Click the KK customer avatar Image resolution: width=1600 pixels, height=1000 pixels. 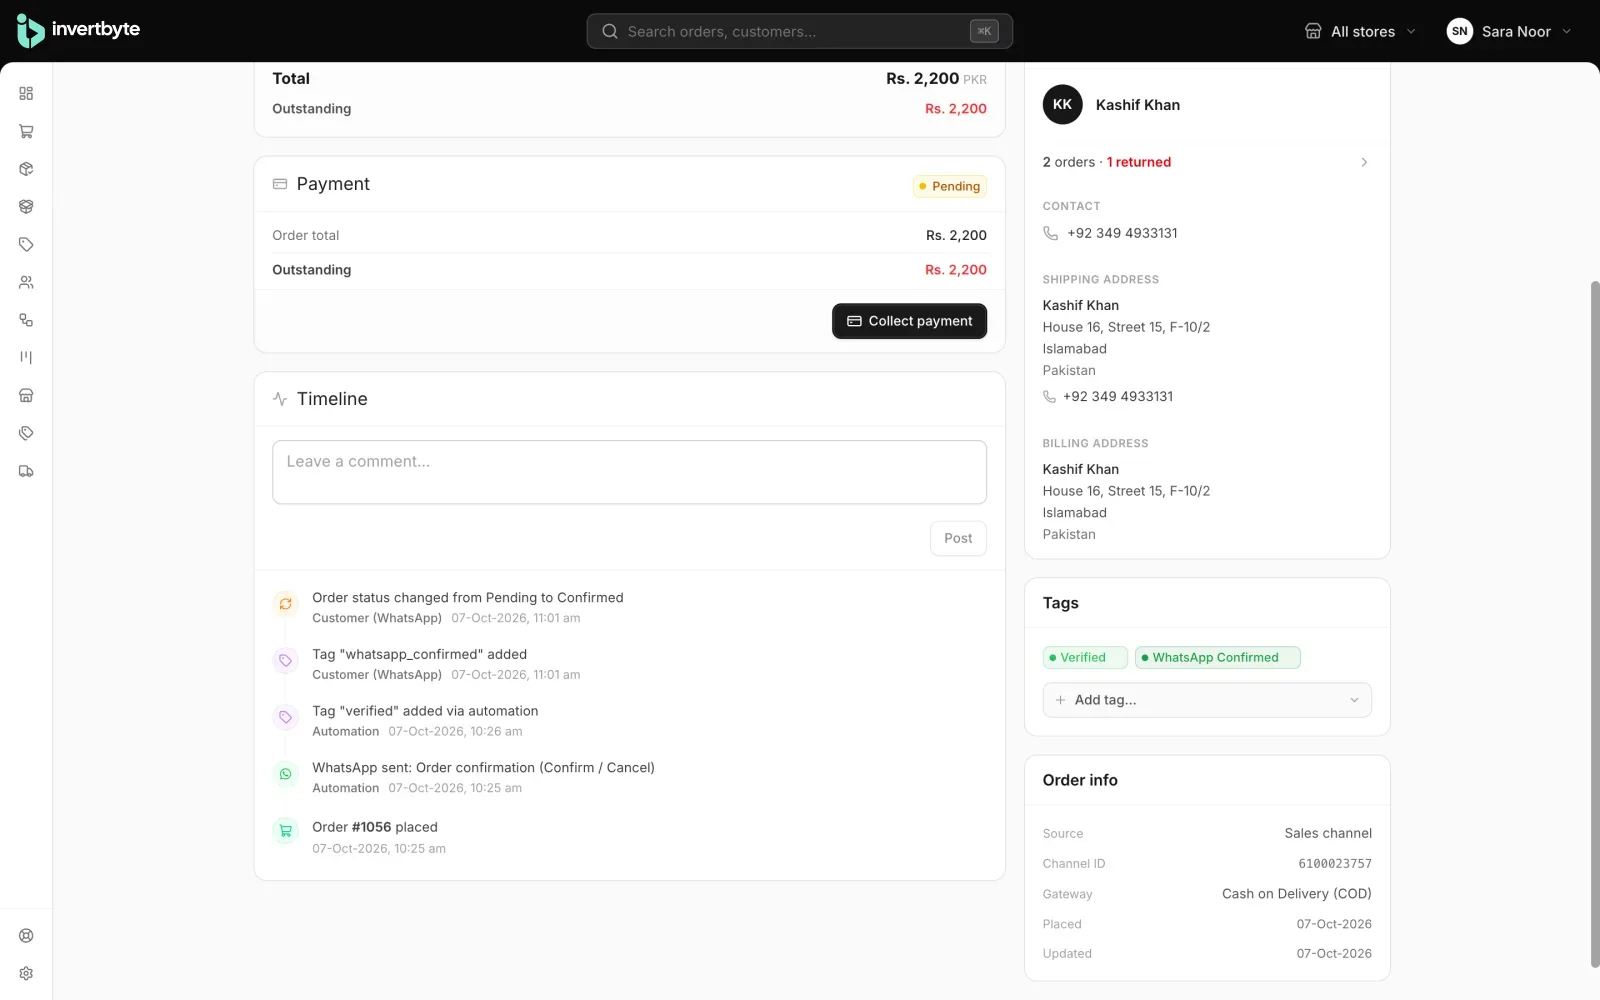pyautogui.click(x=1062, y=104)
